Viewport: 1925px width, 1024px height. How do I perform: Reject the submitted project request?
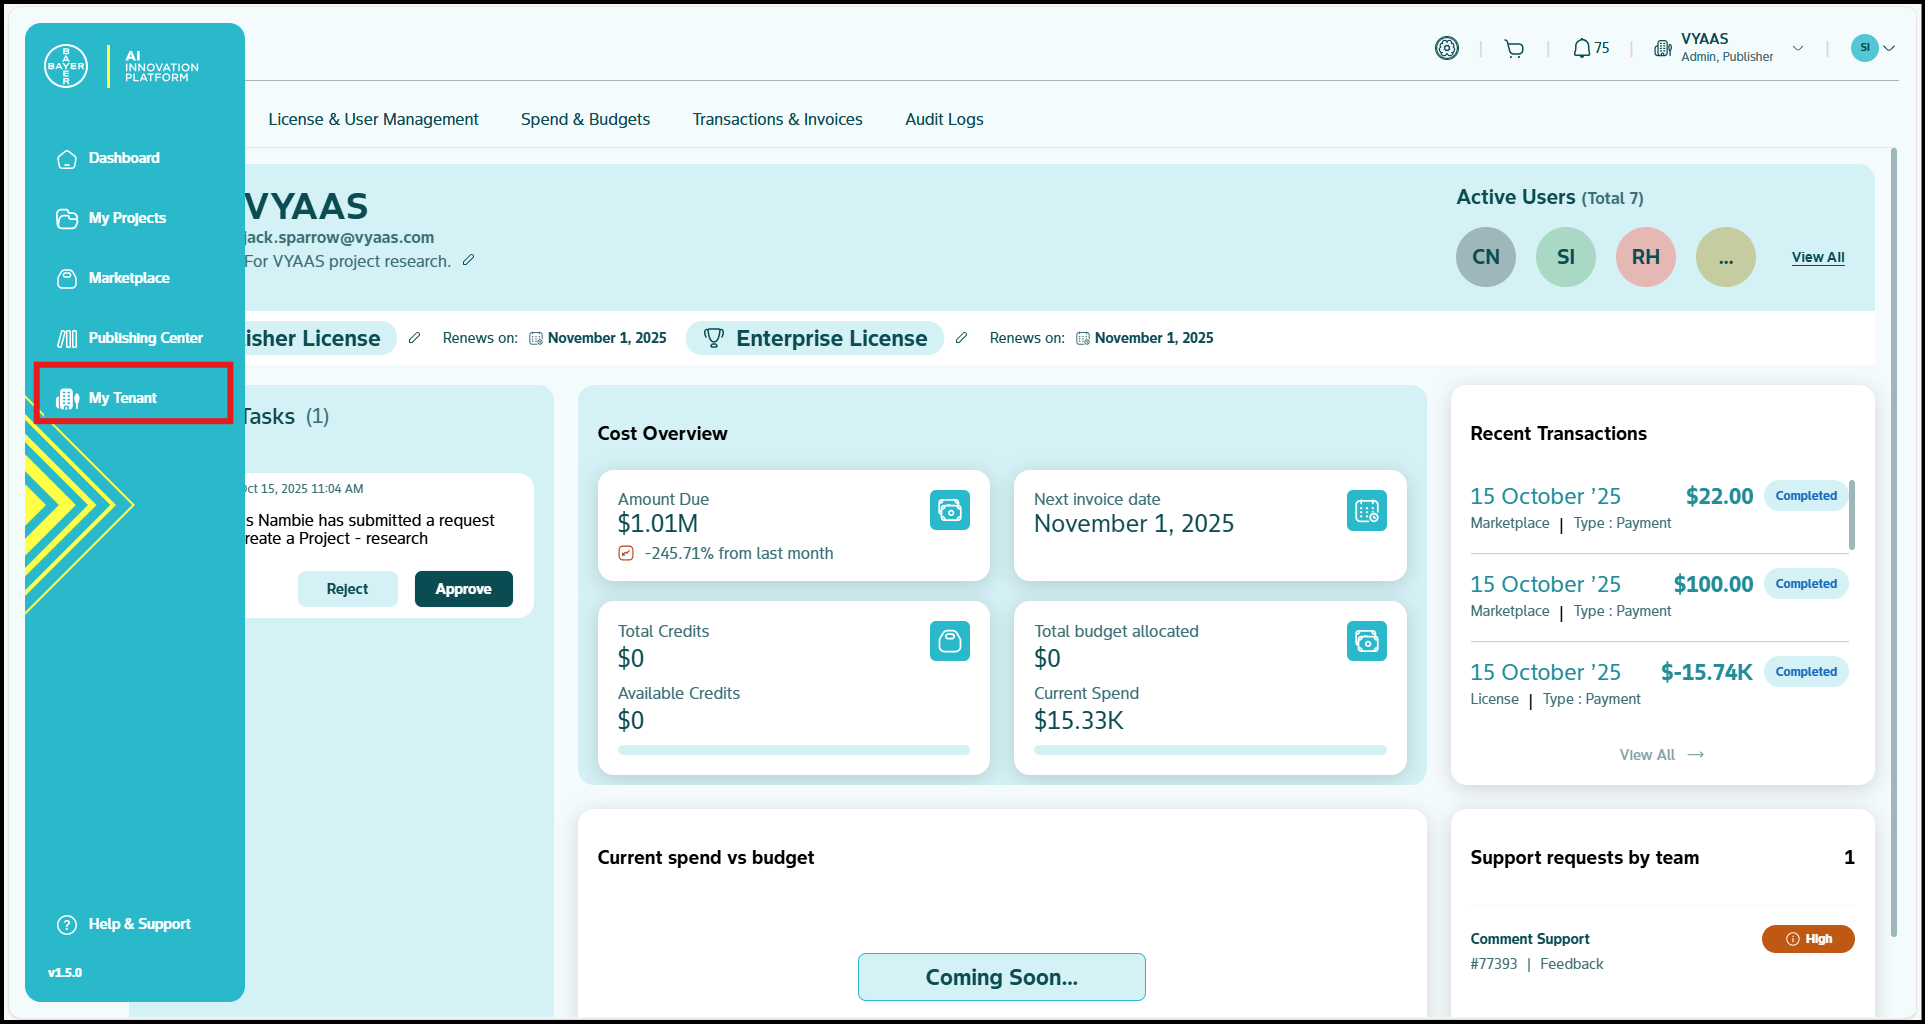tap(347, 589)
